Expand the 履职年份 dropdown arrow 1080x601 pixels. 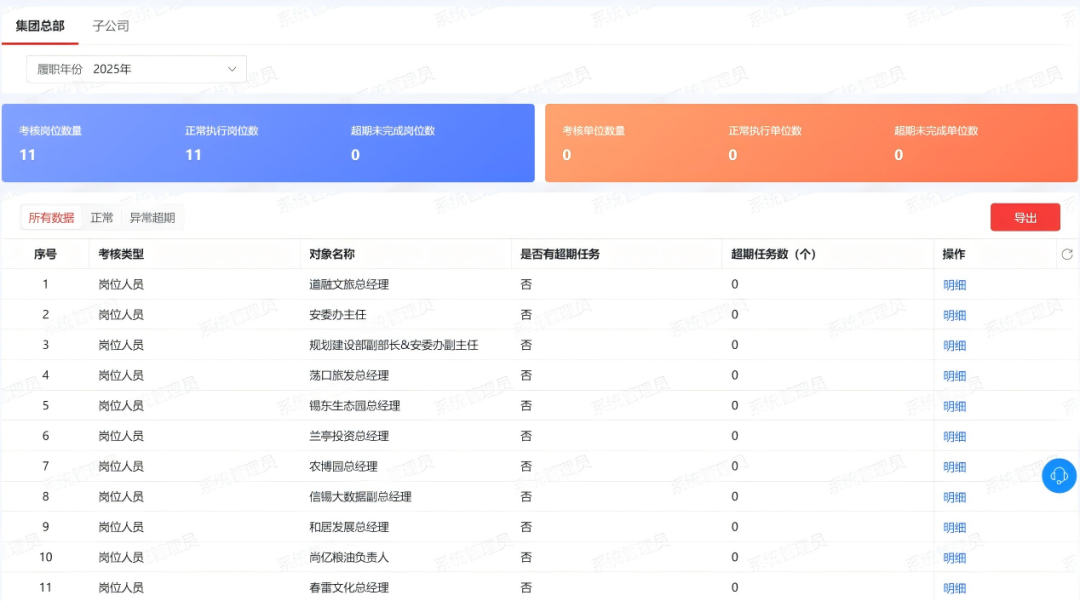[x=232, y=69]
